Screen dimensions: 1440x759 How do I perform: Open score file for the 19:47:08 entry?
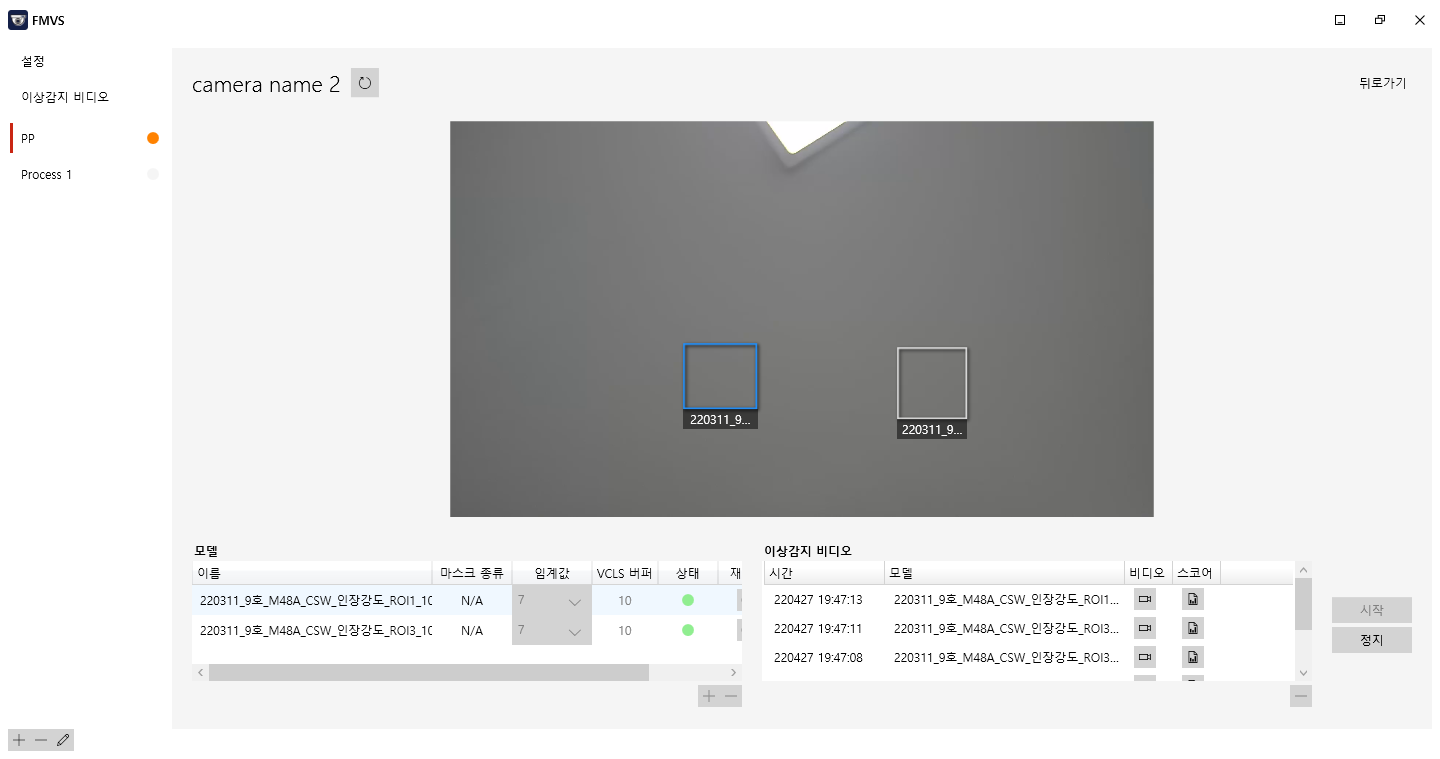coord(1192,657)
